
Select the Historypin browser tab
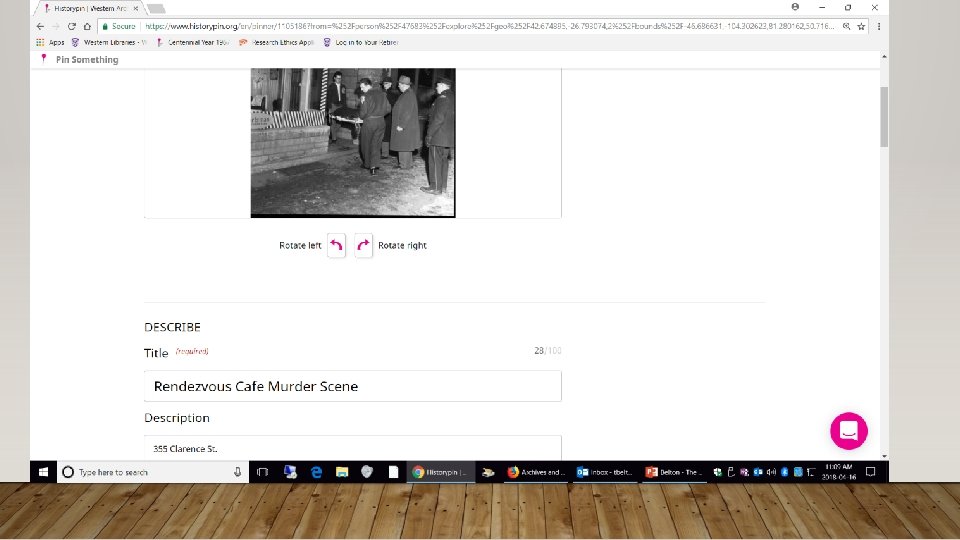[x=89, y=9]
